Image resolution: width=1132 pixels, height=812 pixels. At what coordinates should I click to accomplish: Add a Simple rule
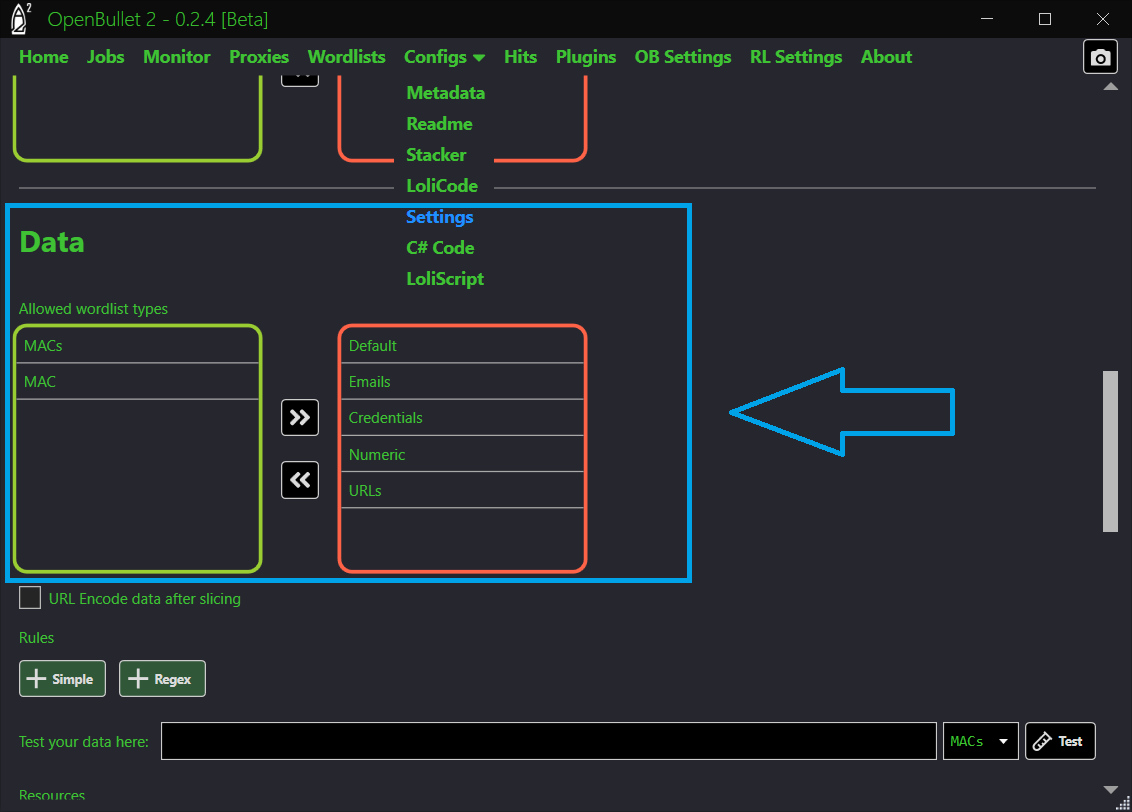[62, 679]
